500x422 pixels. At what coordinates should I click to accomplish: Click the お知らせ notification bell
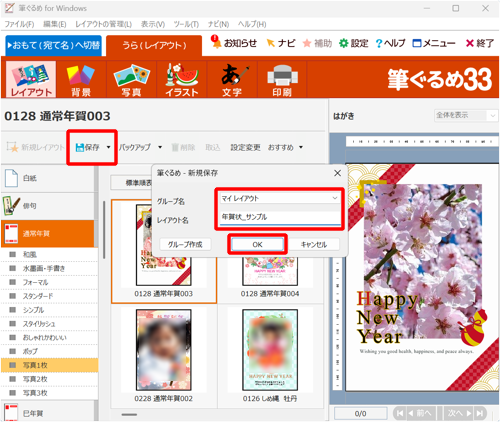[x=234, y=43]
